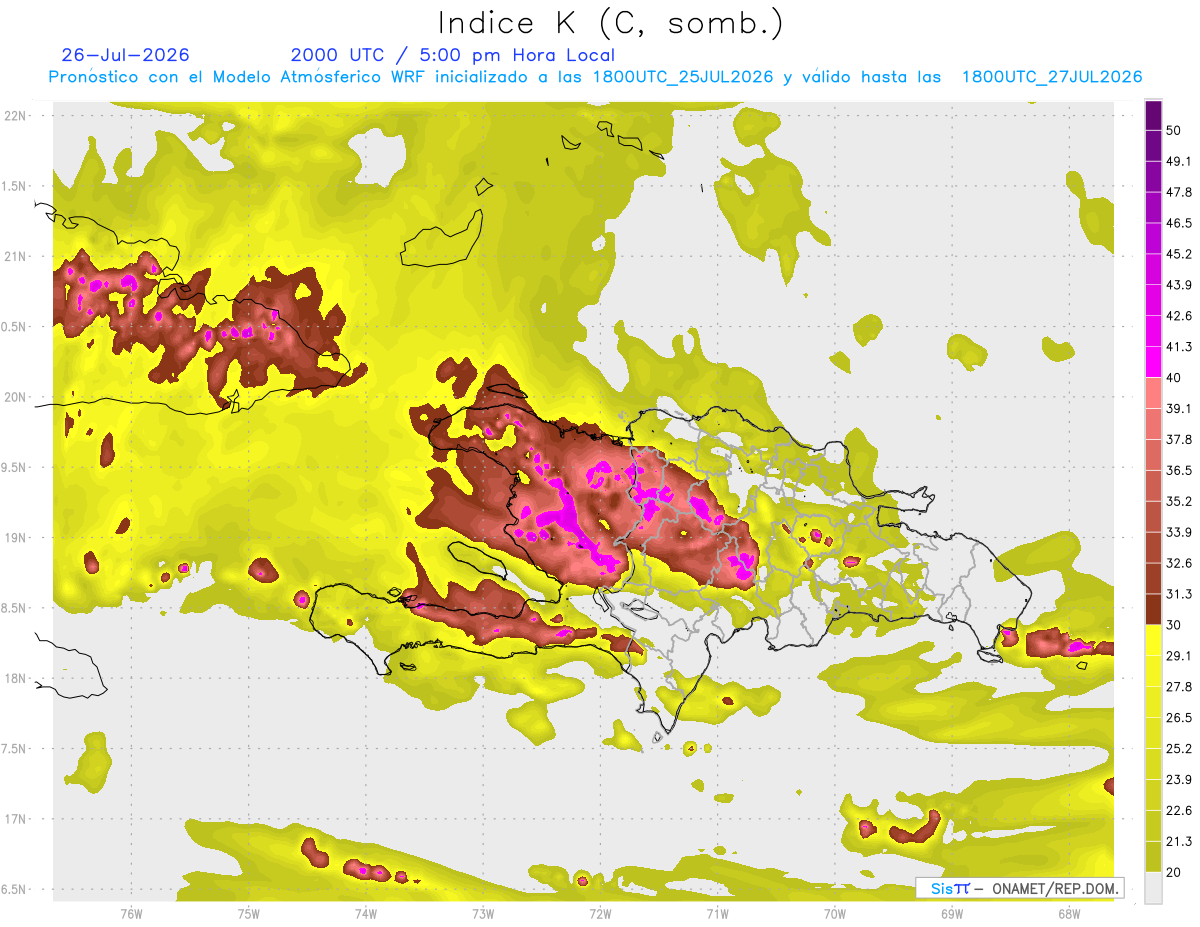
Task: Click the colorbar value '40'
Action: [x=1174, y=378]
